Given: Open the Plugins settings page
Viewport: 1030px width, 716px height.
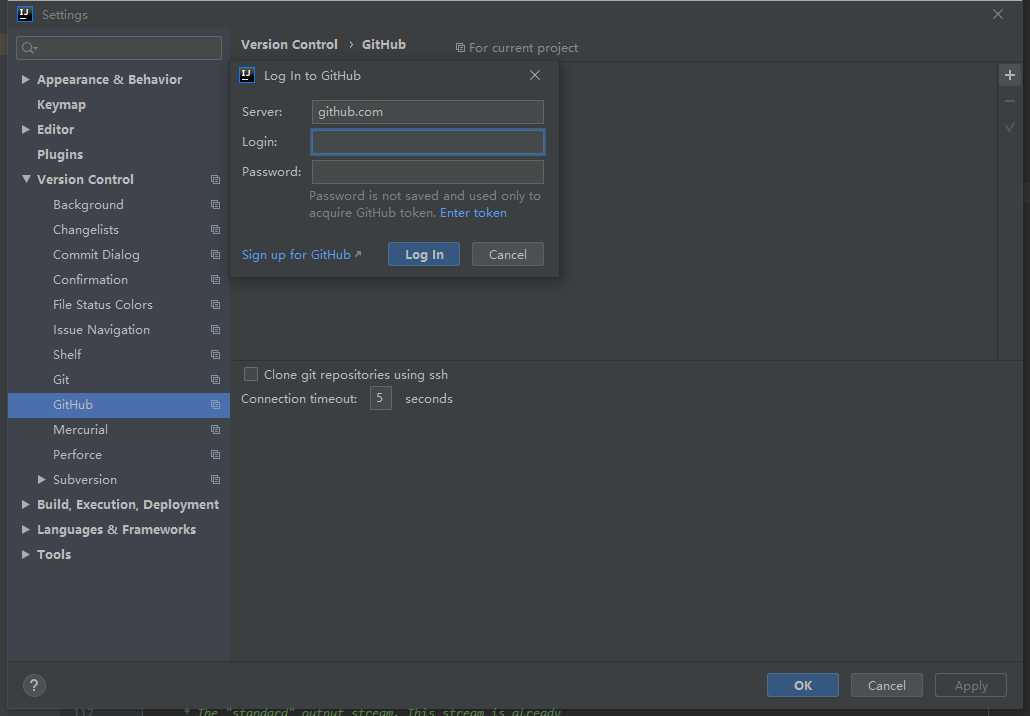Looking at the screenshot, I should pyautogui.click(x=60, y=154).
